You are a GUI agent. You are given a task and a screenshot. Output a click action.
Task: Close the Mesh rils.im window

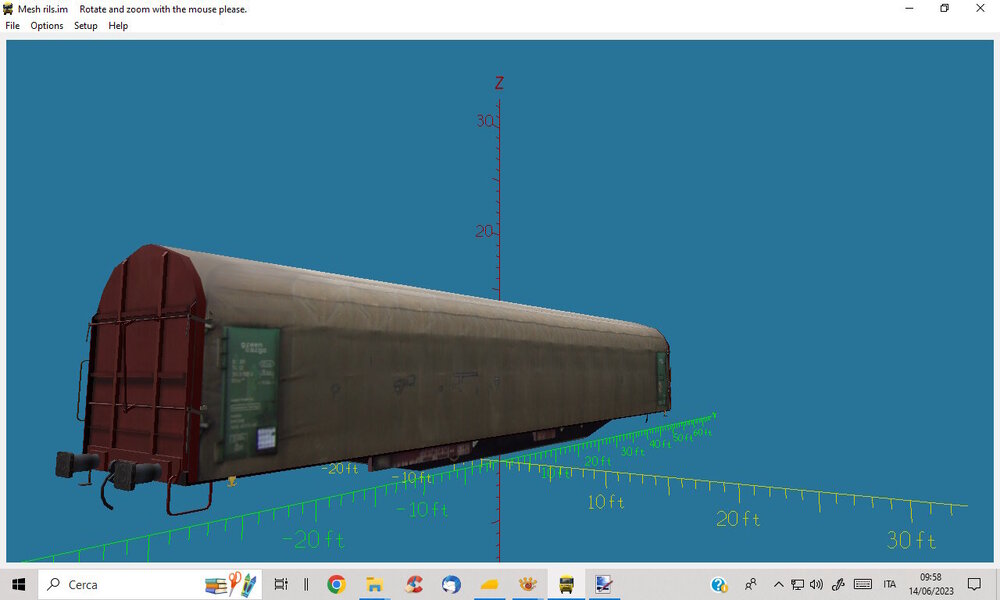point(980,8)
